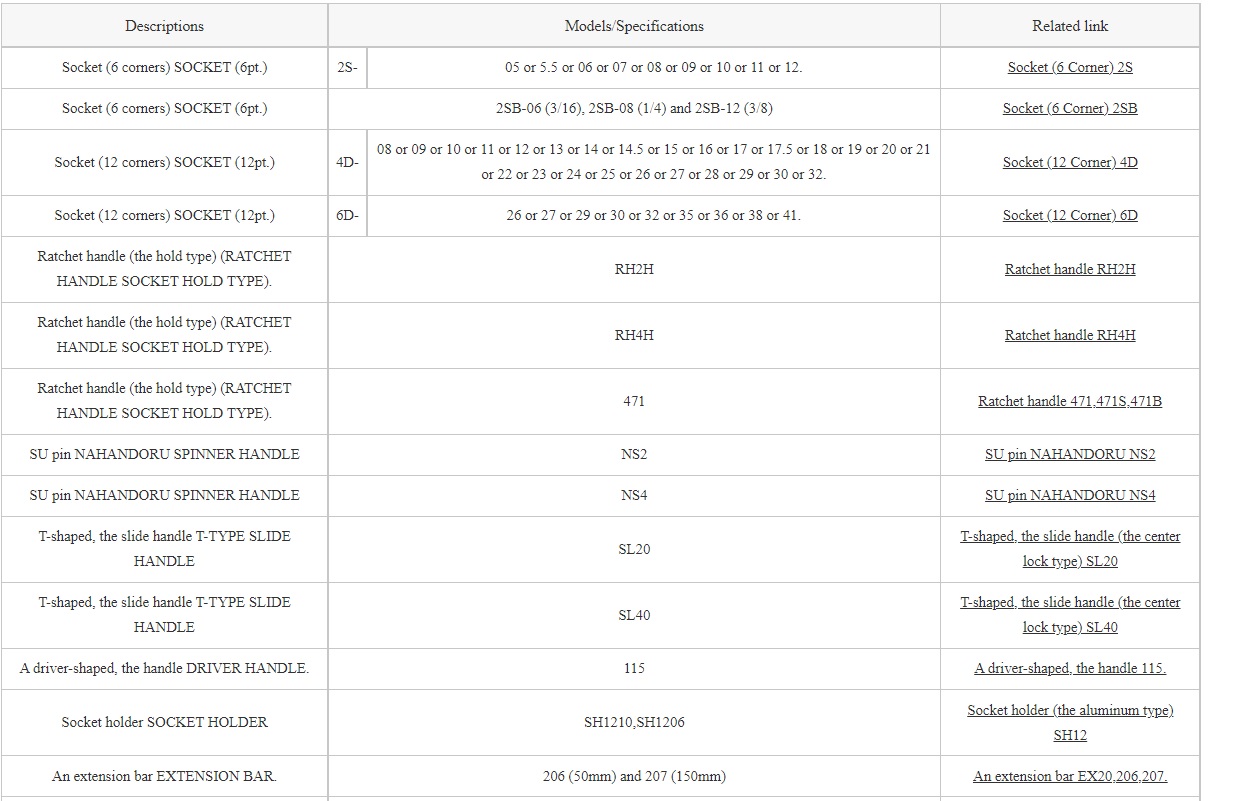Click the 4D- model prefix cell
Screen dimensions: 1243x801
pyautogui.click(x=347, y=162)
